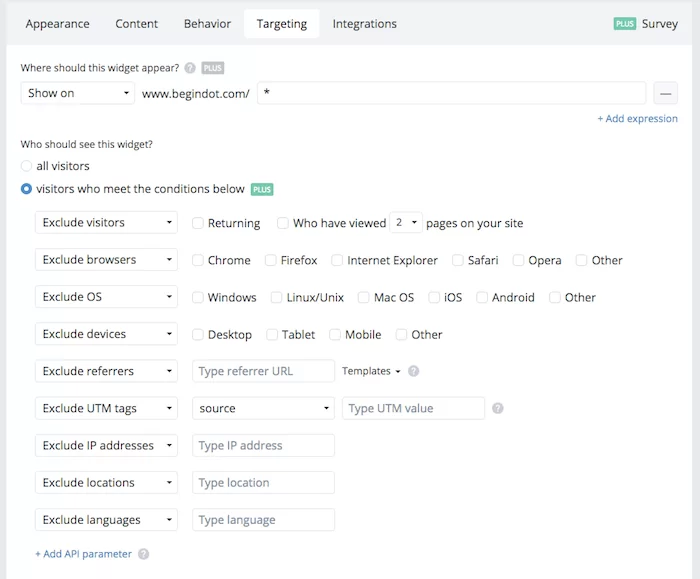Click the '+ Add expression' link
This screenshot has width=700, height=579.
pos(637,119)
